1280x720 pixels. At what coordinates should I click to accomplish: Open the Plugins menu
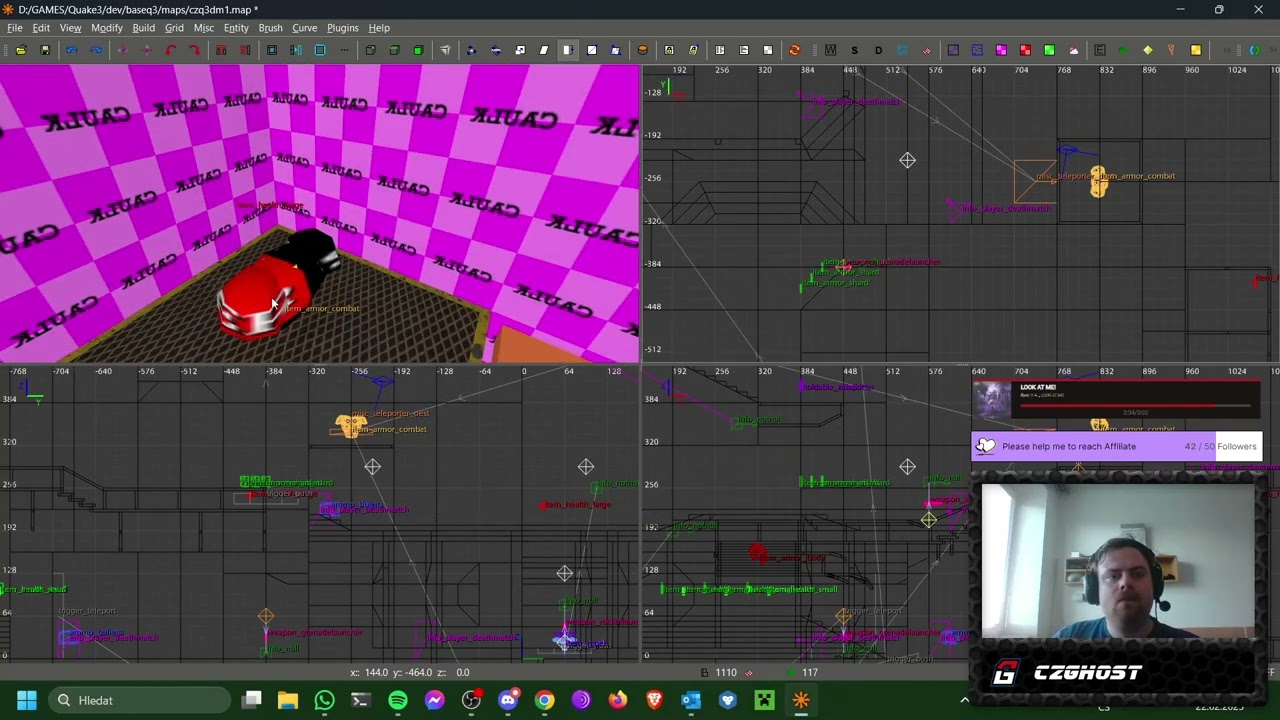coord(342,28)
